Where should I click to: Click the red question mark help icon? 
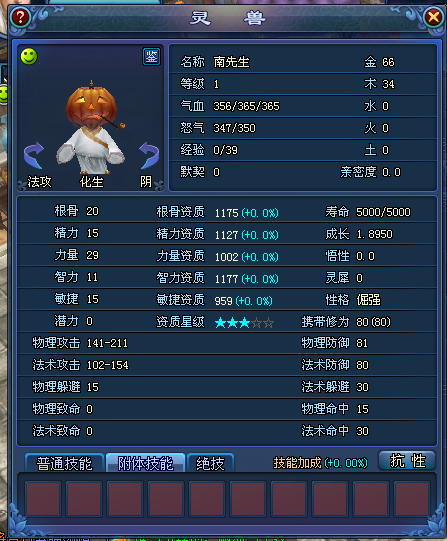(x=21, y=17)
